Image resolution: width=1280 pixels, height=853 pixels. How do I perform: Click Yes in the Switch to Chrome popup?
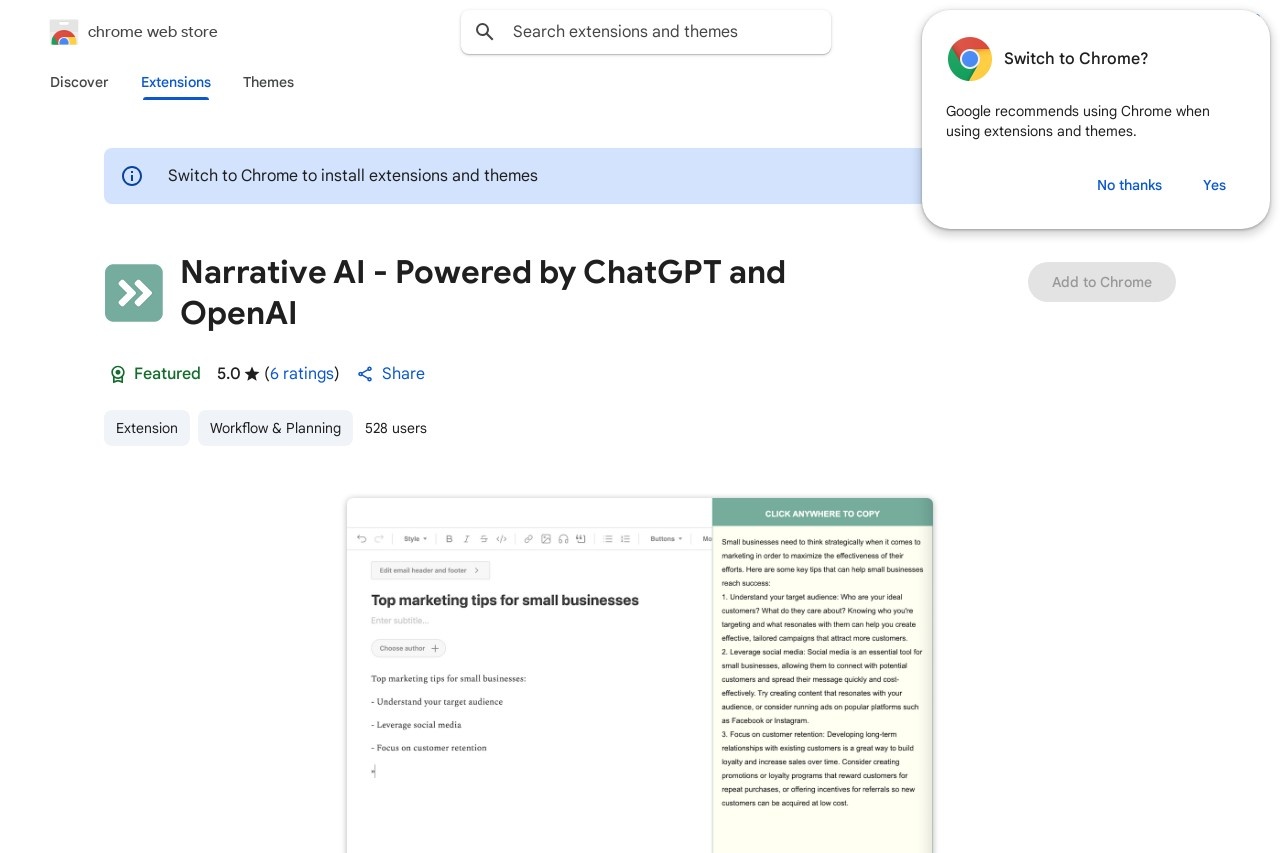tap(1214, 185)
